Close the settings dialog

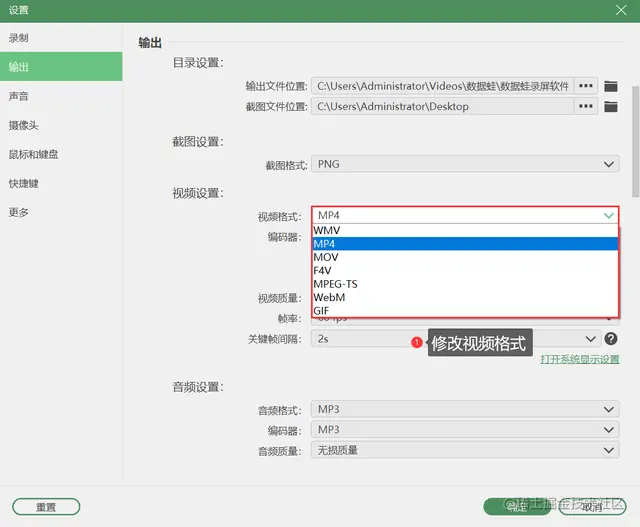(x=621, y=10)
